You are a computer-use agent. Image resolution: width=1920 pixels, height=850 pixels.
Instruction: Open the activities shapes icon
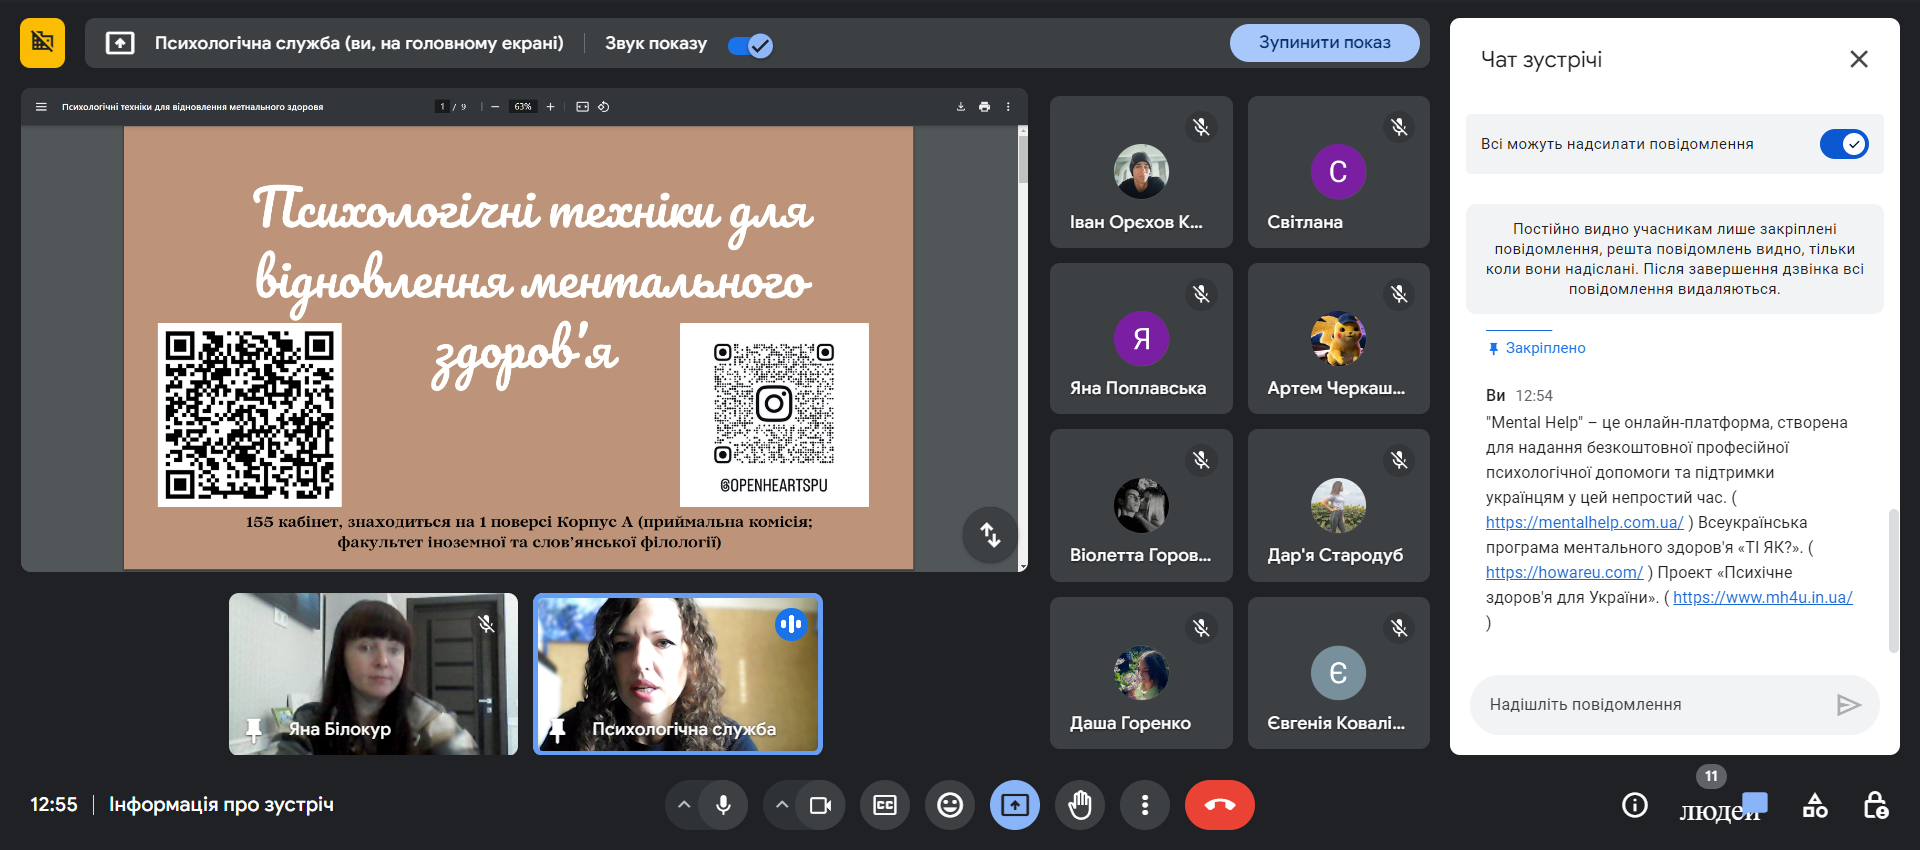pyautogui.click(x=1815, y=805)
